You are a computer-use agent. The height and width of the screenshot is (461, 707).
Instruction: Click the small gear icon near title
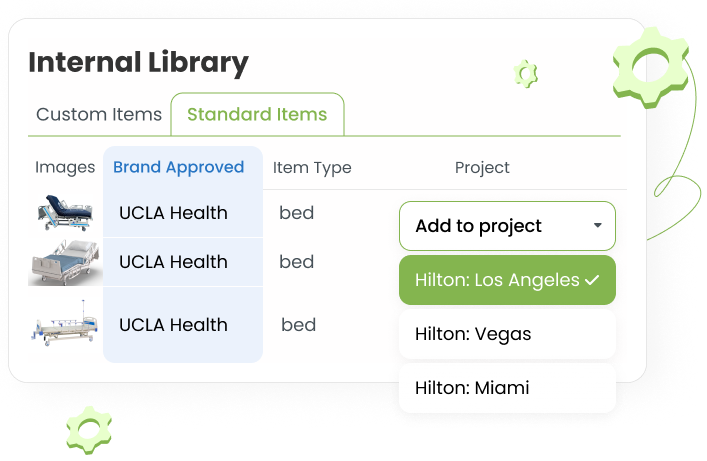click(526, 74)
